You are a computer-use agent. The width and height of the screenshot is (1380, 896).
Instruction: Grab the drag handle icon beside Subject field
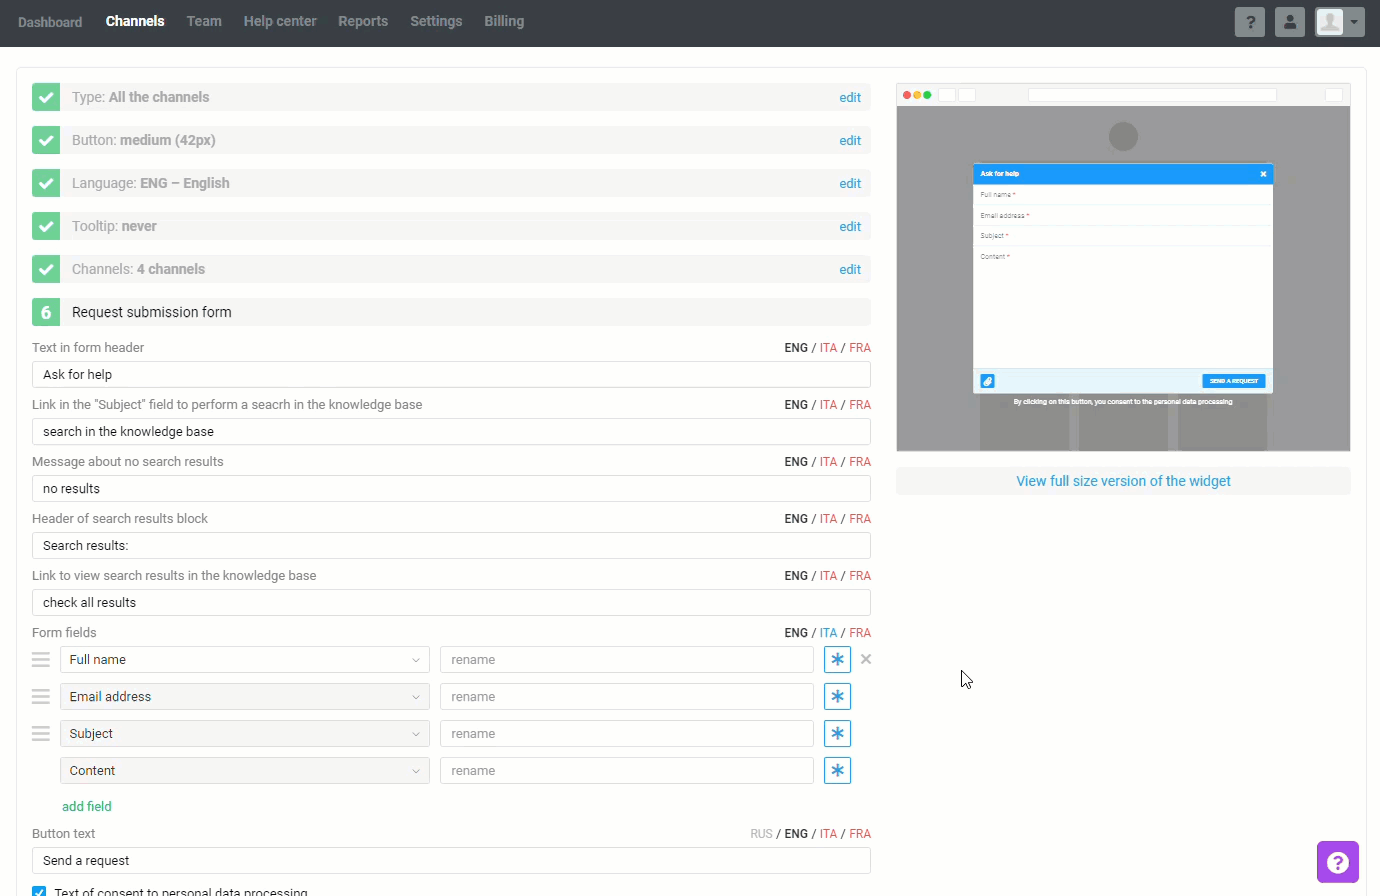(40, 733)
